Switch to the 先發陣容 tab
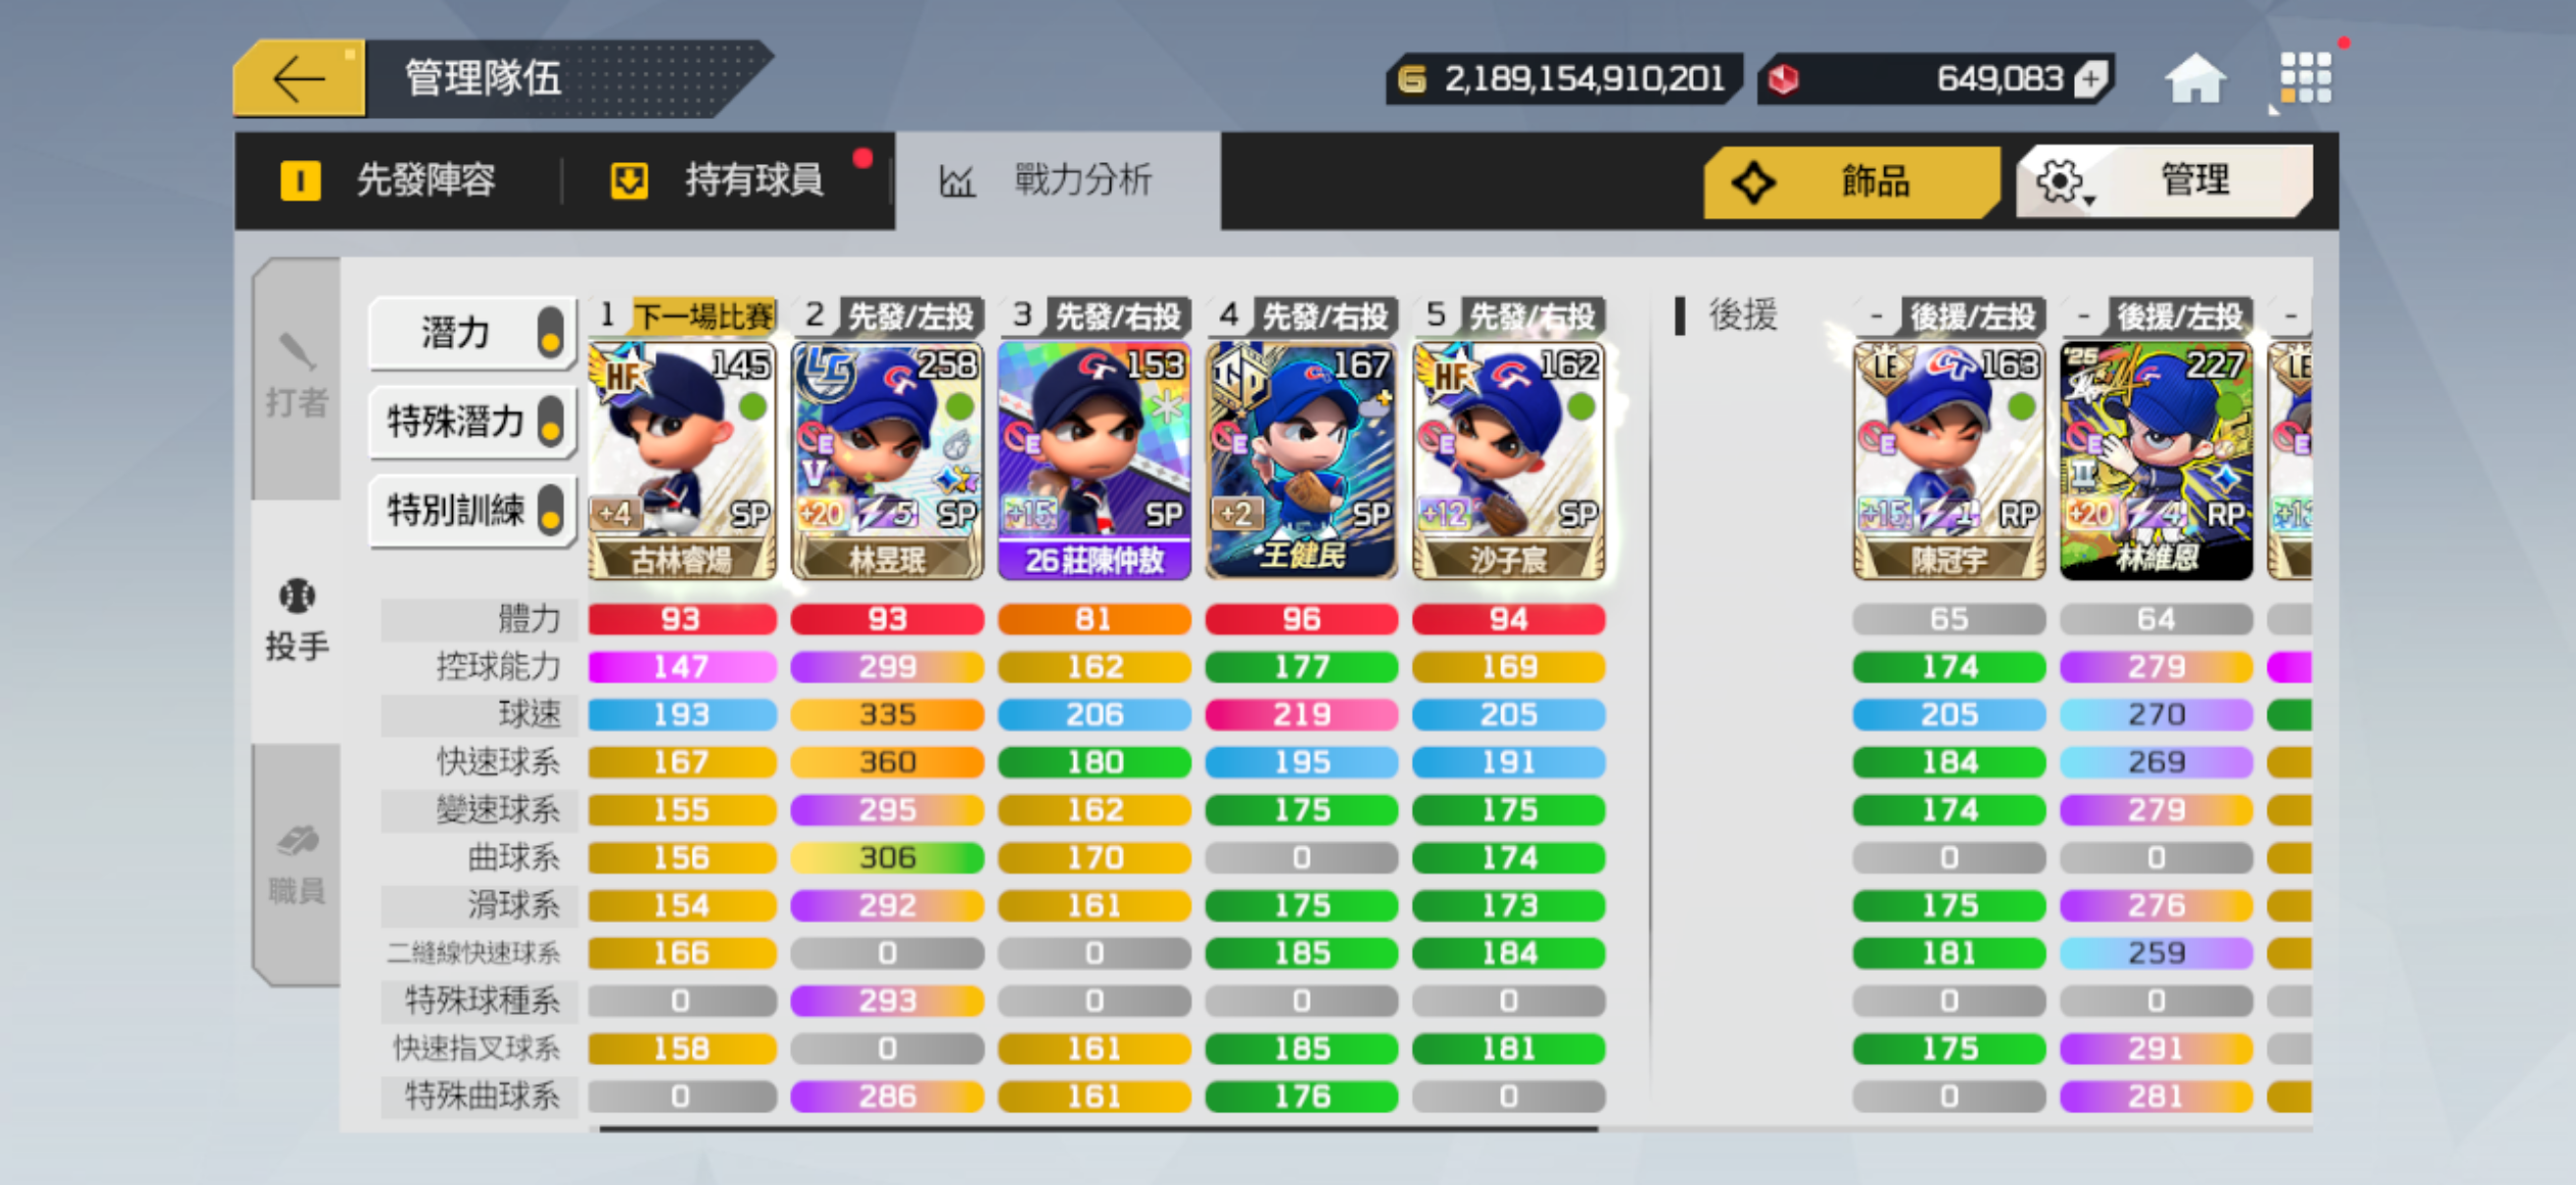This screenshot has height=1185, width=2576. pos(398,181)
